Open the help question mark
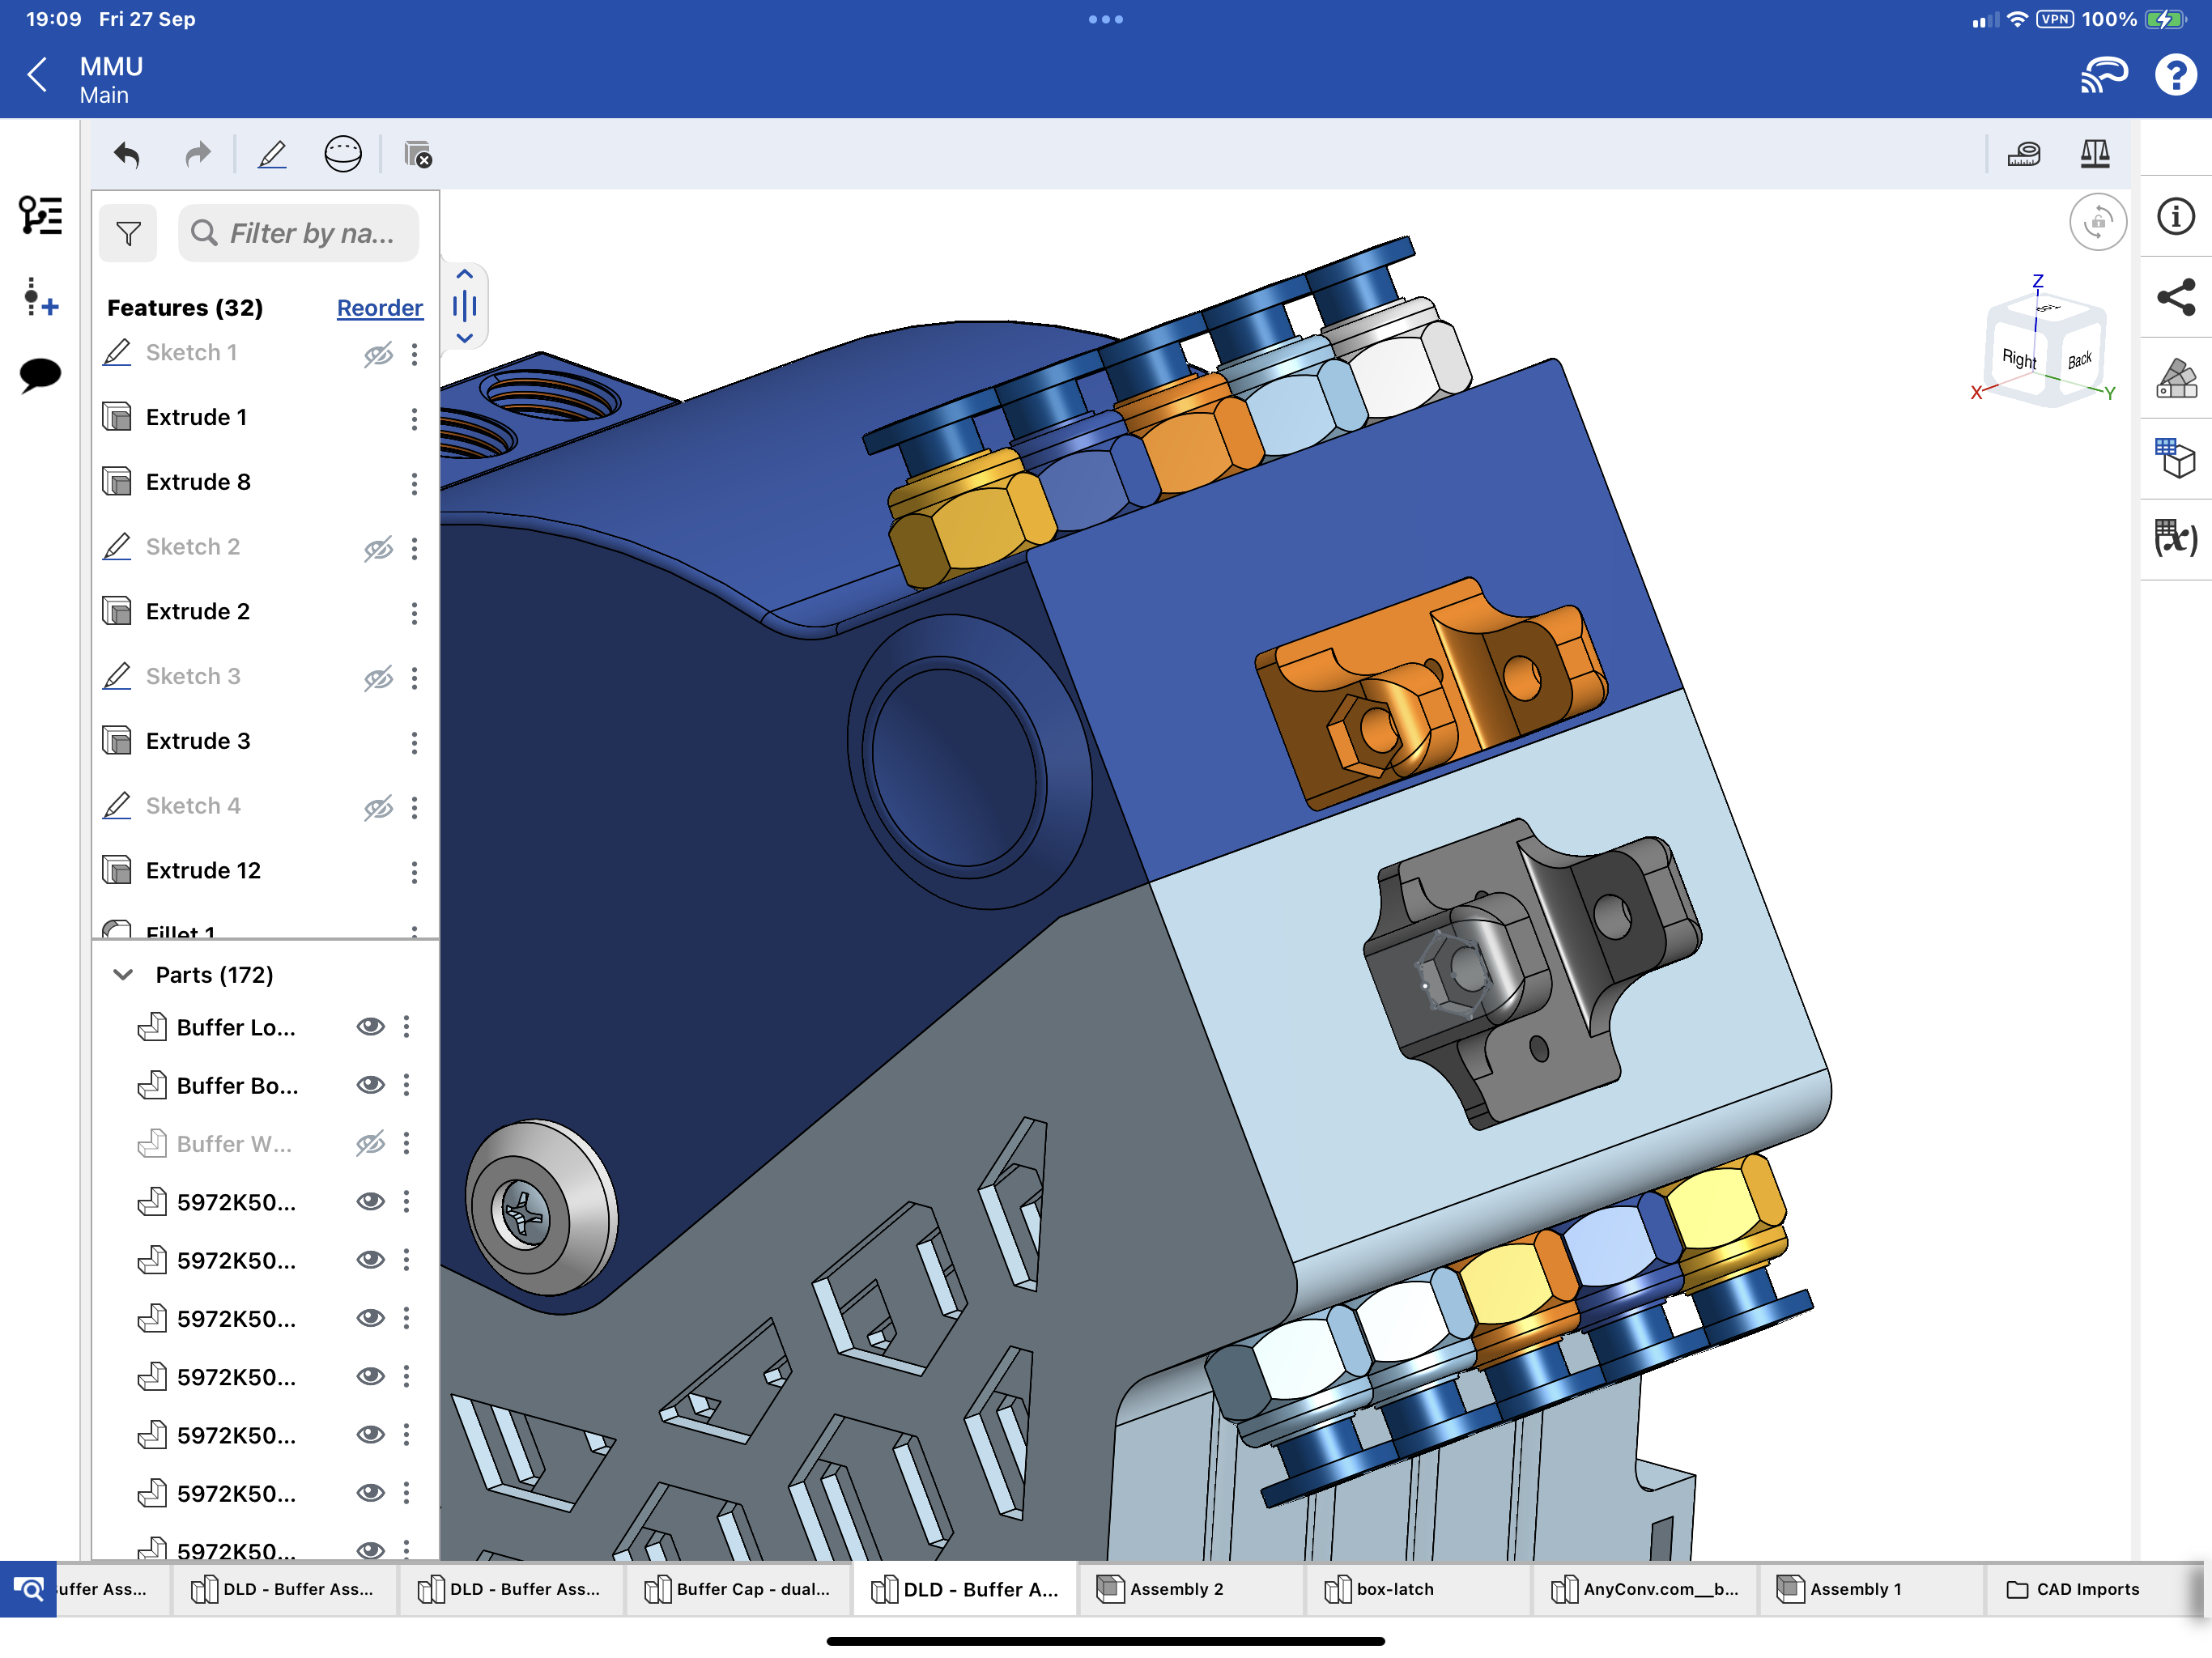Screen dimensions: 2212x1658 (2175, 75)
